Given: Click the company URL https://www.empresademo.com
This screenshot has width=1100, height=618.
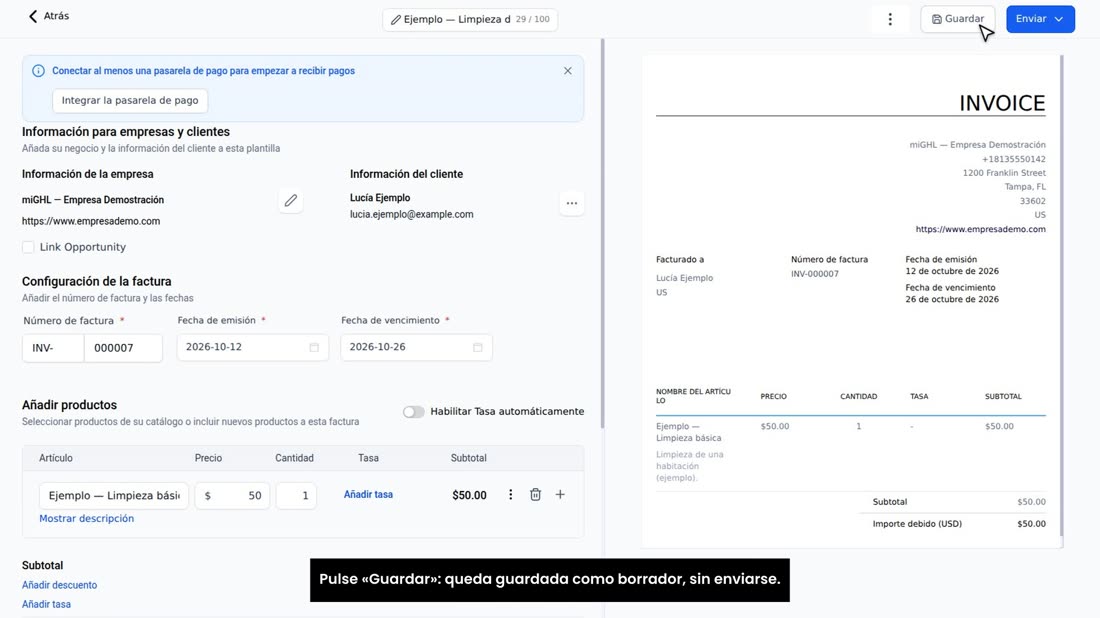Looking at the screenshot, I should [x=90, y=221].
